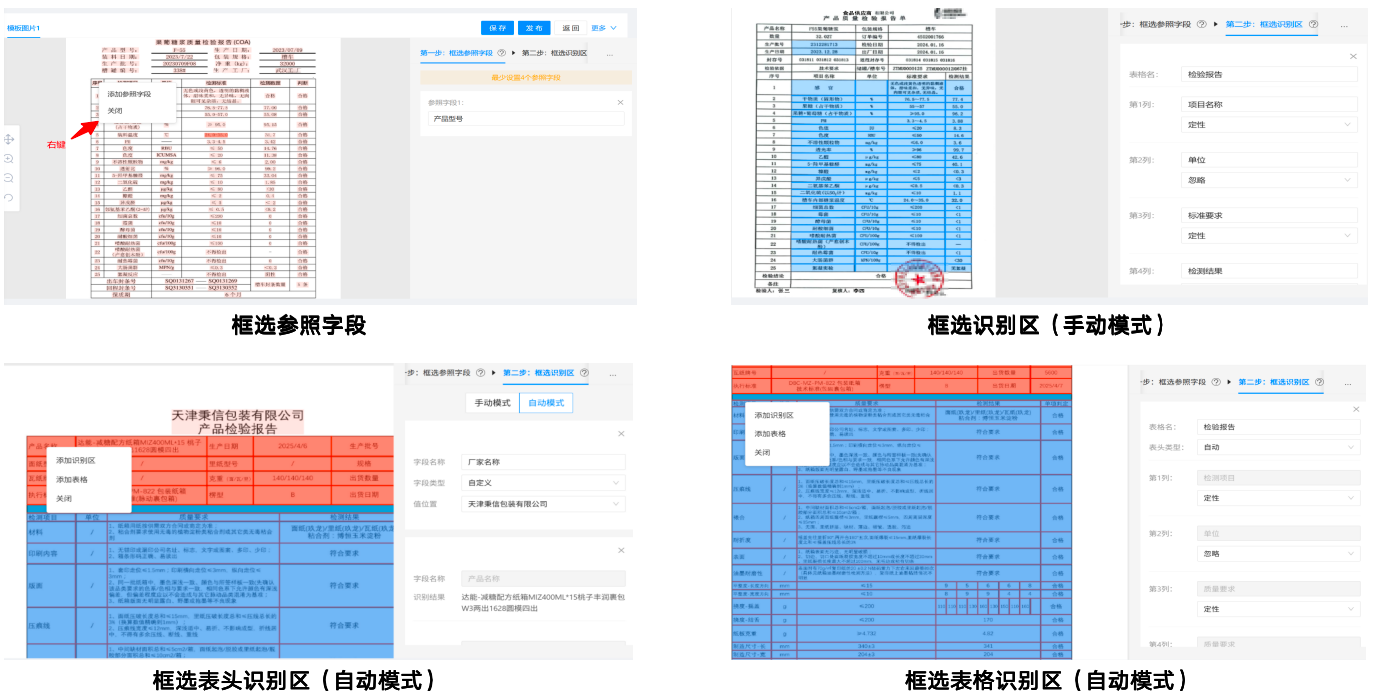Open the 模板图片1 tab
The width and height of the screenshot is (1374, 697).
click(23, 28)
